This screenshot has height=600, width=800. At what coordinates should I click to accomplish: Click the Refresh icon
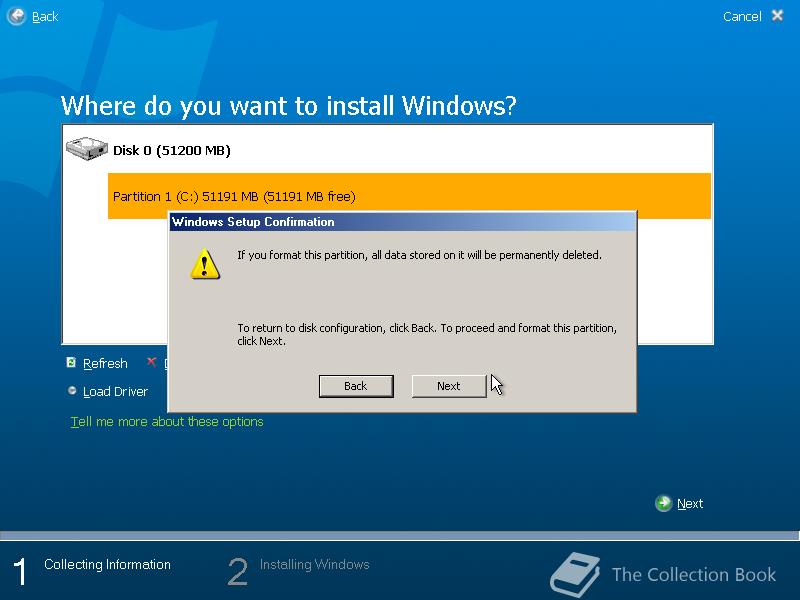click(x=71, y=362)
